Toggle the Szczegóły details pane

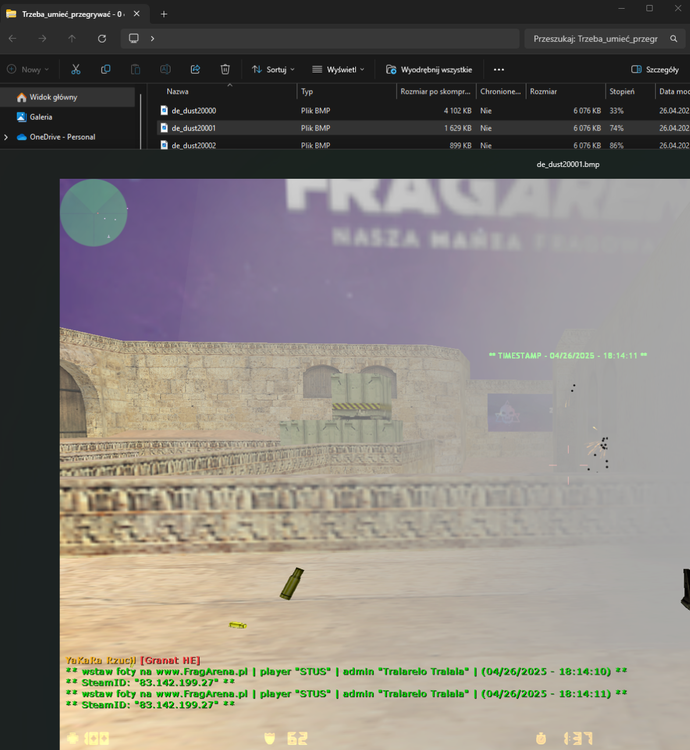pyautogui.click(x=655, y=69)
